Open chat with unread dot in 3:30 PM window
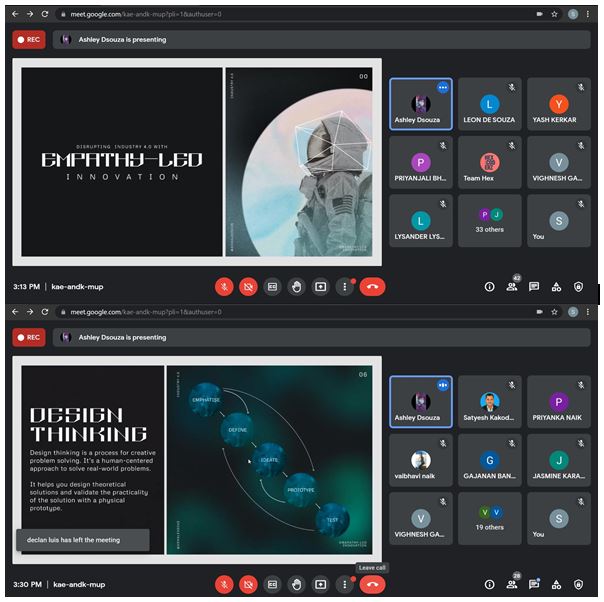604x602 pixels. pos(534,585)
